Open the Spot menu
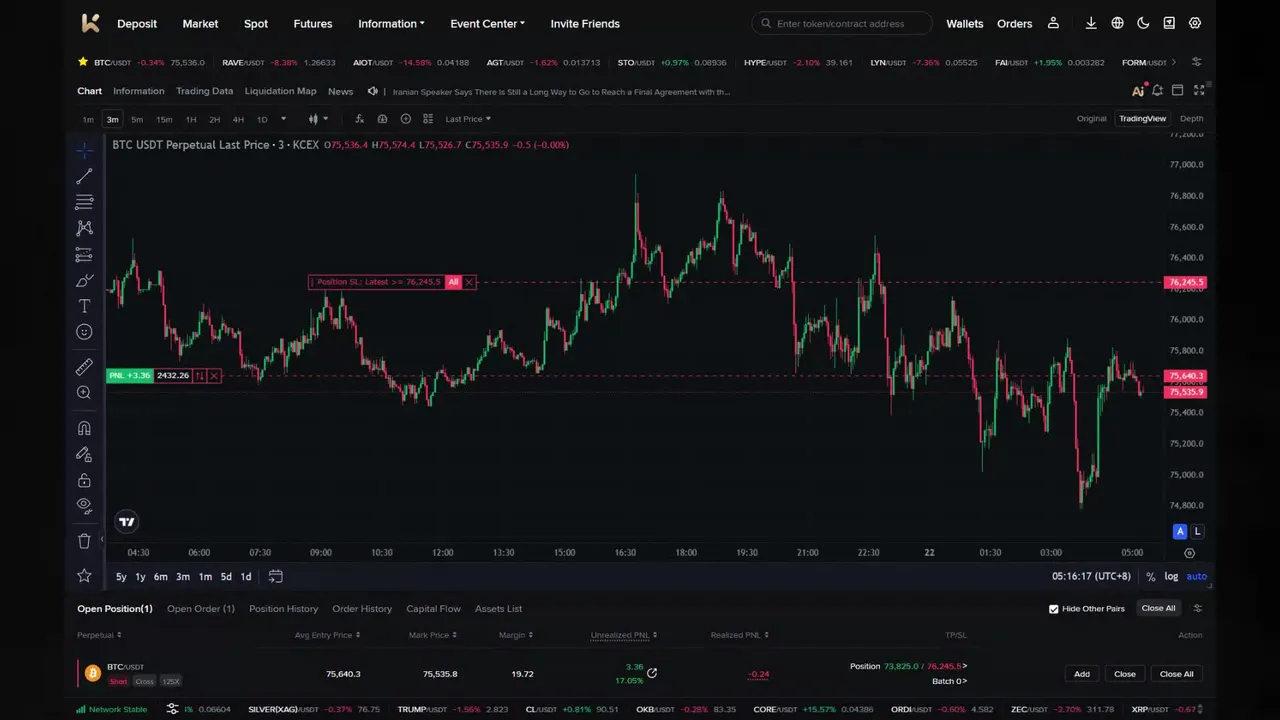The image size is (1280, 720). [256, 23]
